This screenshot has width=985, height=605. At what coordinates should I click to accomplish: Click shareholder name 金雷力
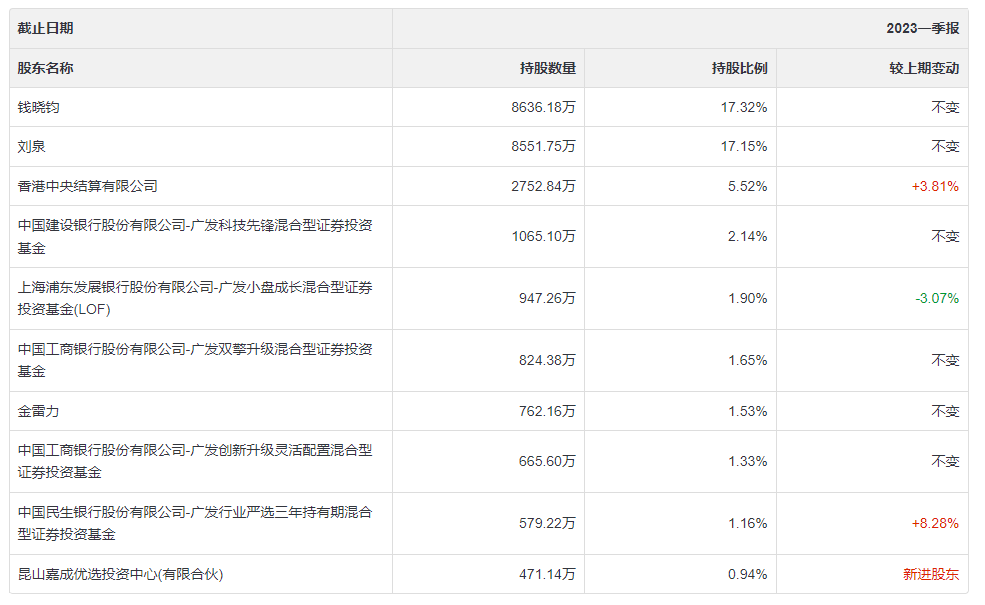tap(39, 411)
